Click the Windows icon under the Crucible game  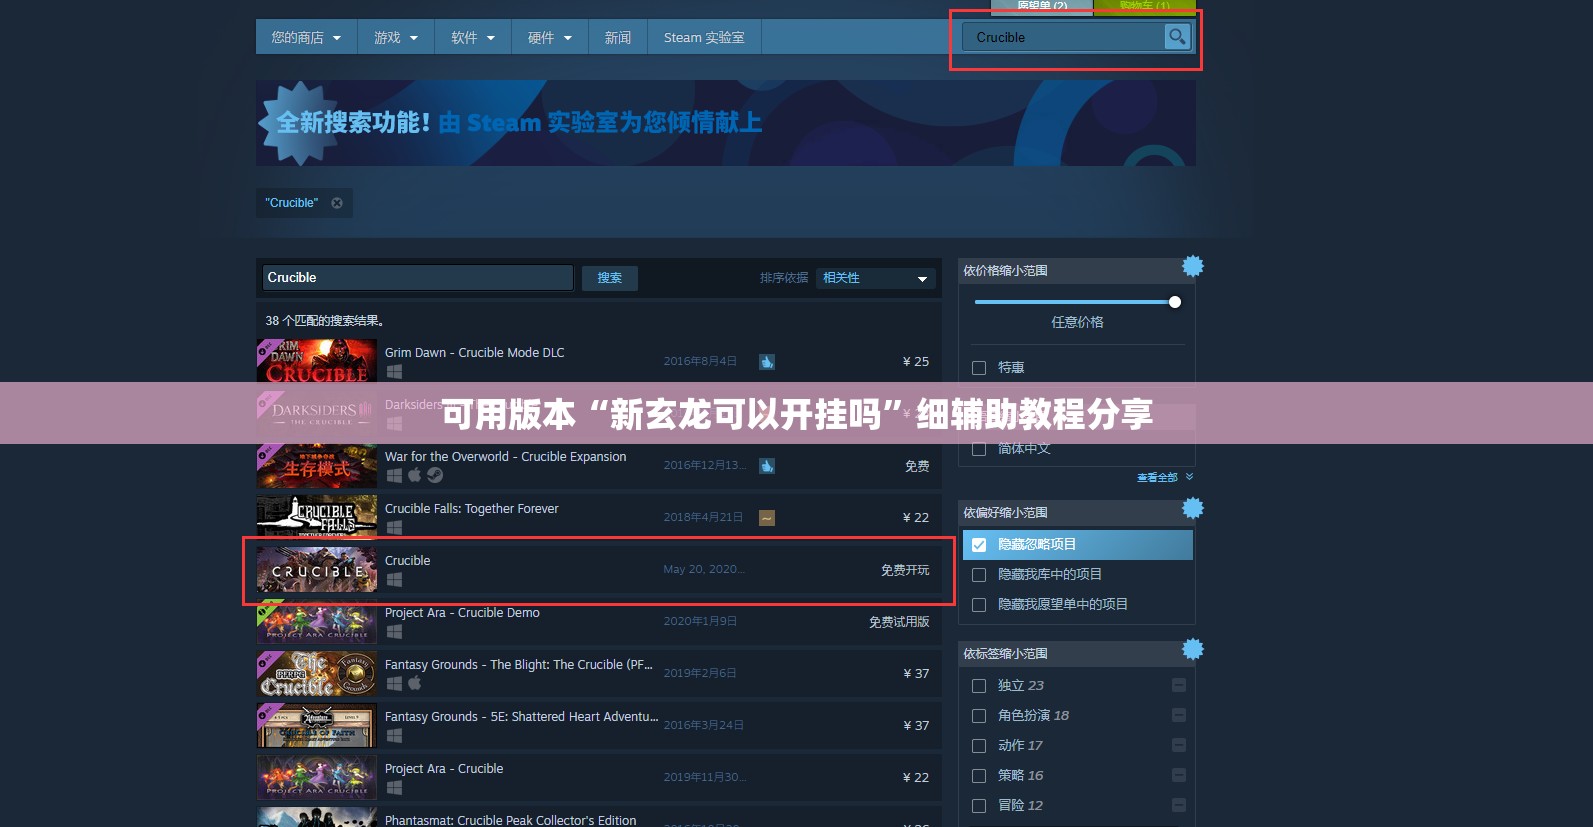coord(395,580)
